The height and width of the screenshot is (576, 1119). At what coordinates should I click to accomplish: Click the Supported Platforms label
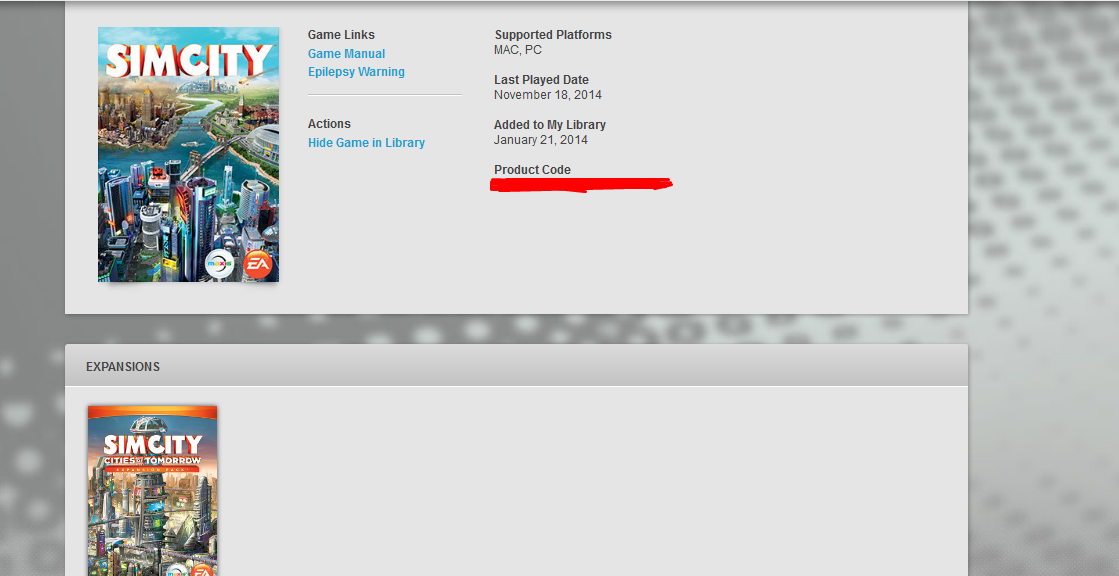click(553, 35)
